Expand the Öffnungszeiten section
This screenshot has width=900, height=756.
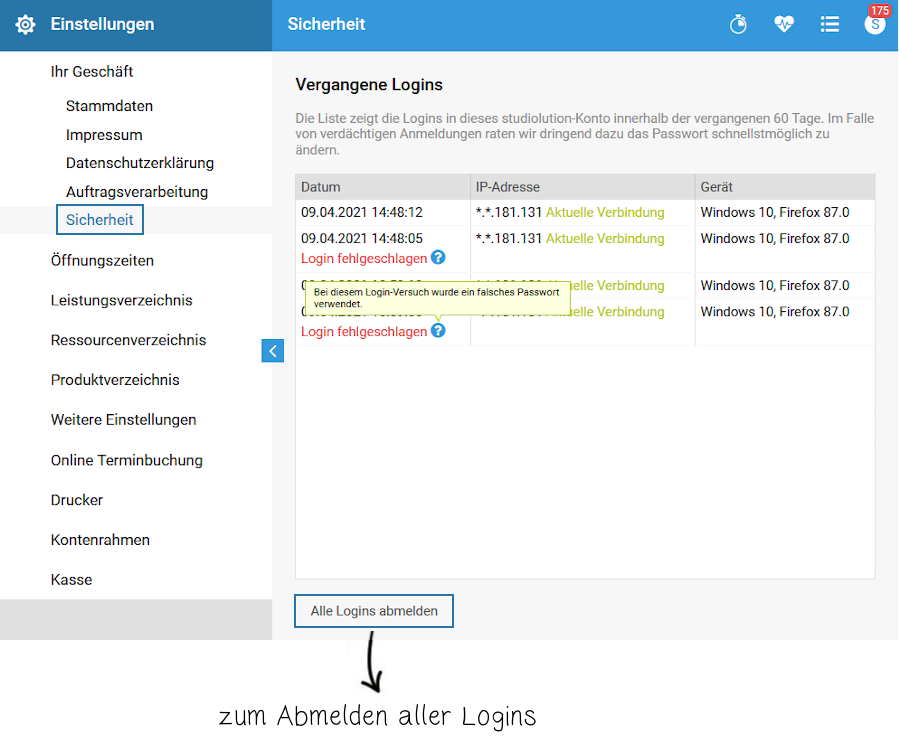click(102, 261)
